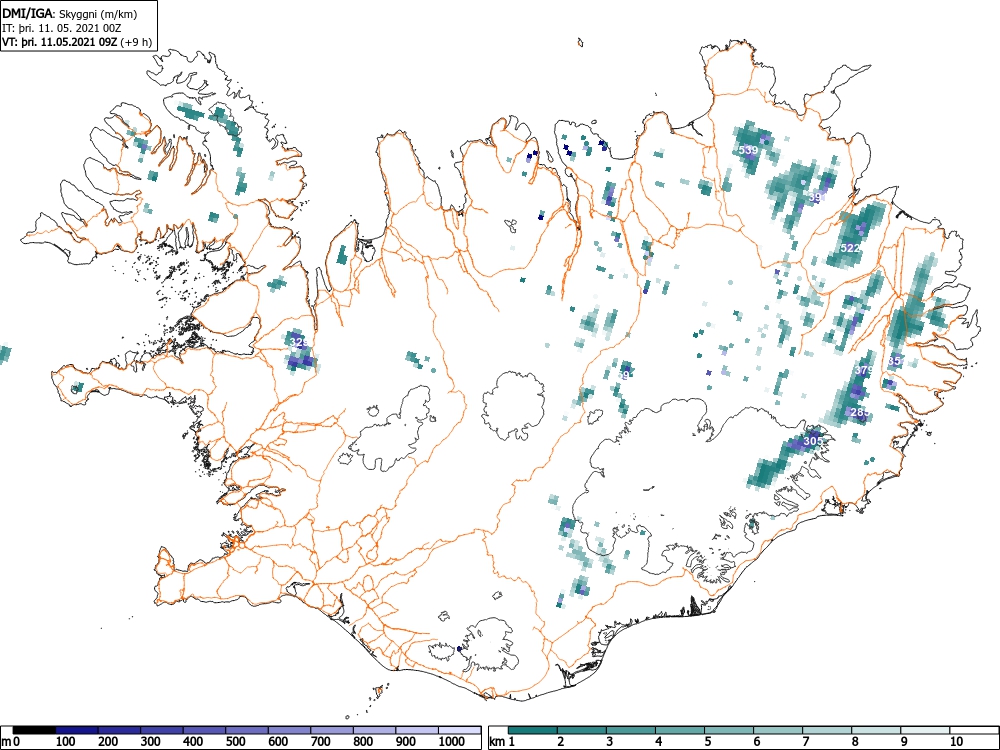
Task: Click the darkest teal swatch in km legend
Action: 533,730
